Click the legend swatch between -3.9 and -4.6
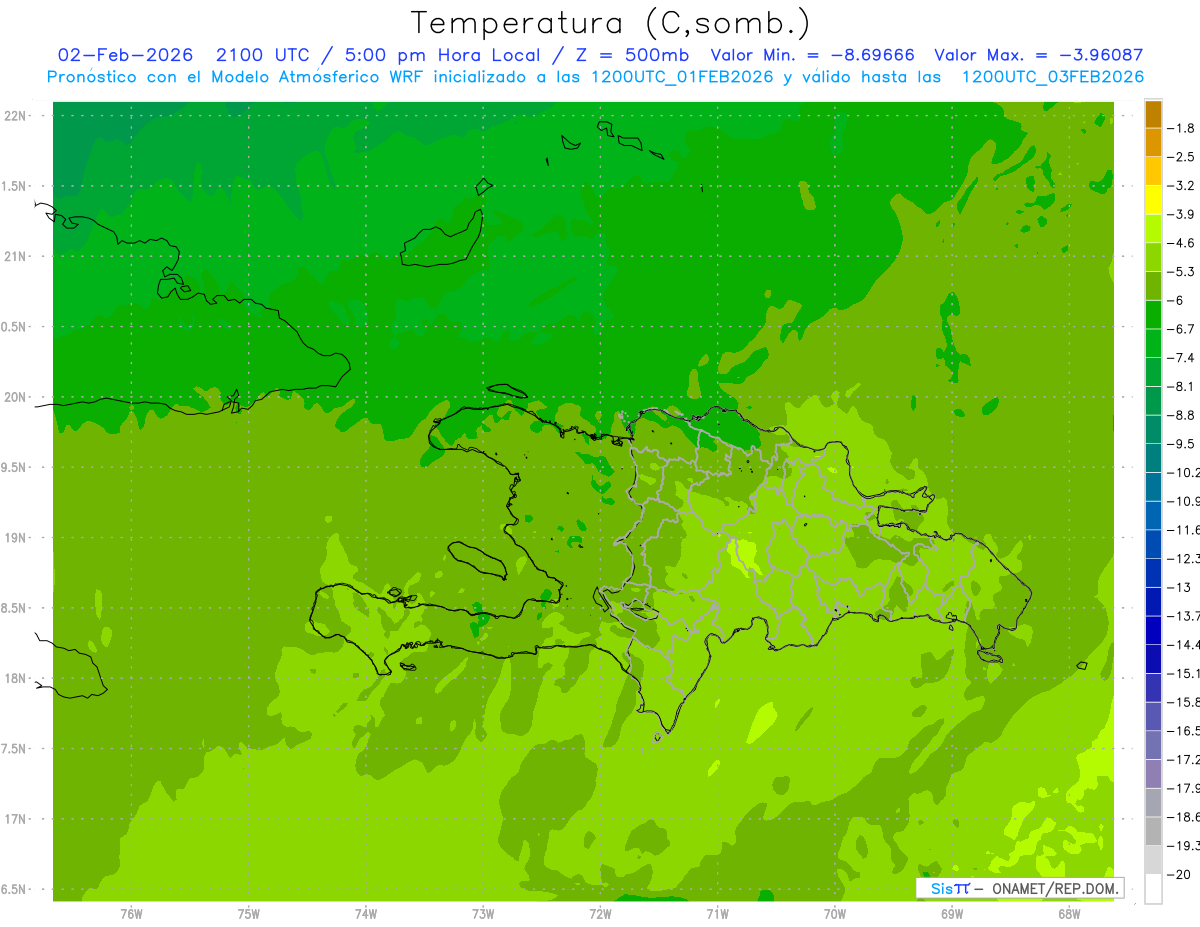The image size is (1200, 927). (1152, 229)
